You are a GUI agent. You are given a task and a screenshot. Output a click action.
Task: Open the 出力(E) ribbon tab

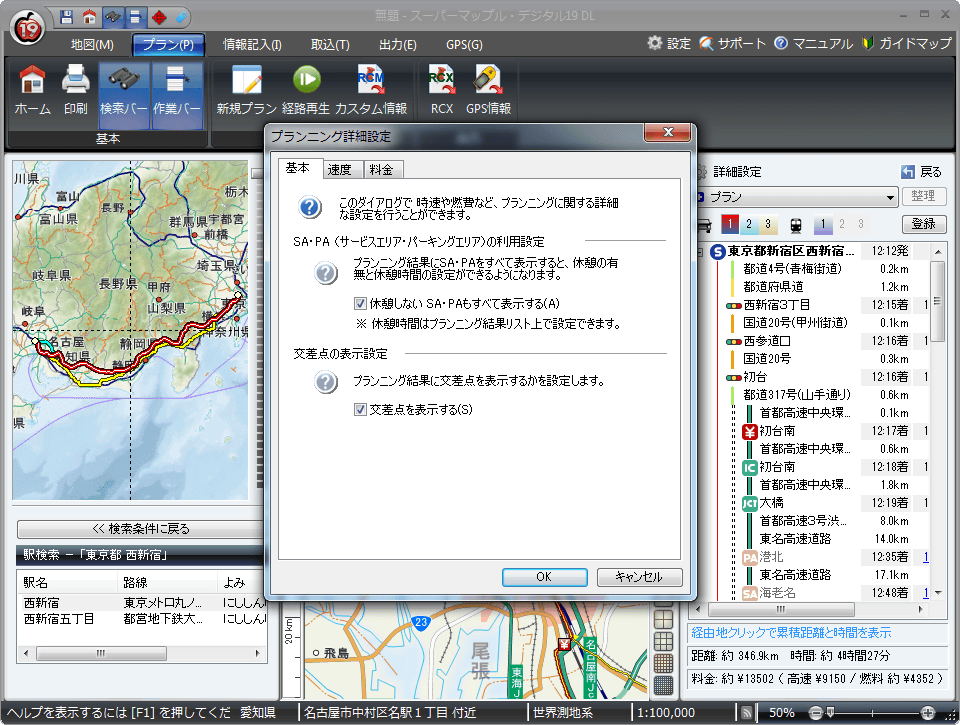tap(397, 45)
